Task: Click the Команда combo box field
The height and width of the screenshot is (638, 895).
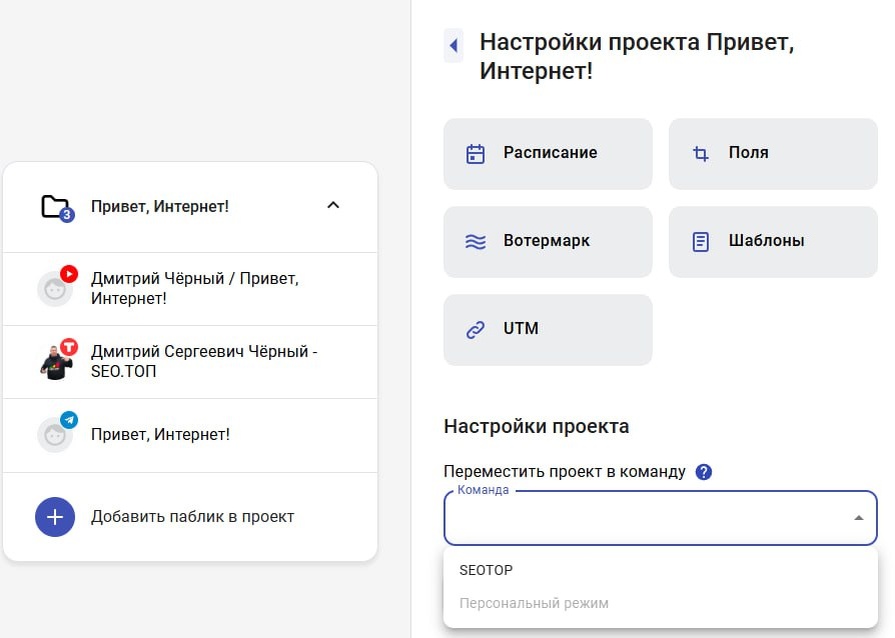Action: [x=640, y=518]
